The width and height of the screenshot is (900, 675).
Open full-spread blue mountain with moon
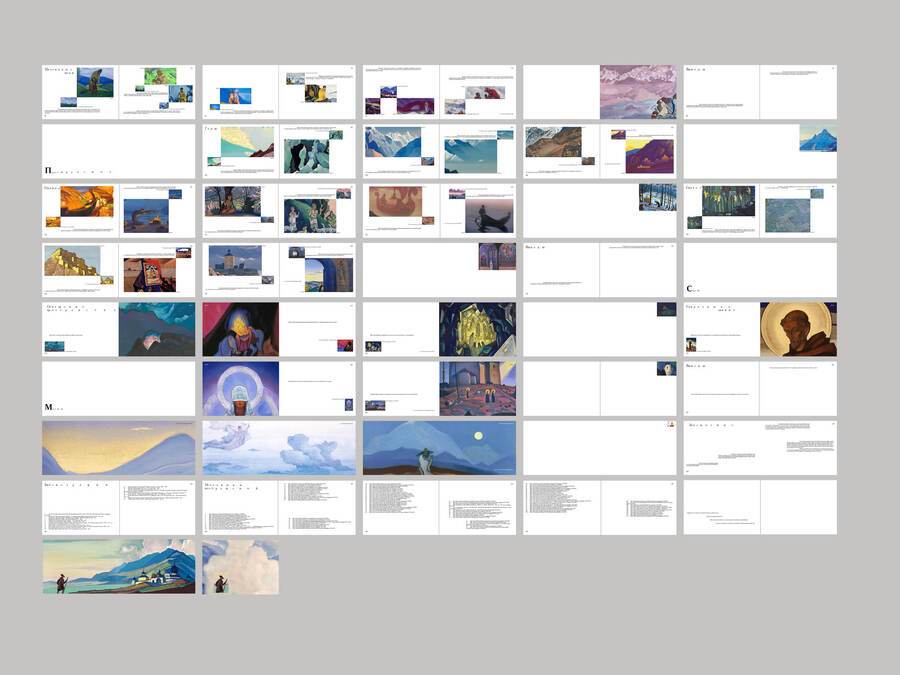[439, 448]
